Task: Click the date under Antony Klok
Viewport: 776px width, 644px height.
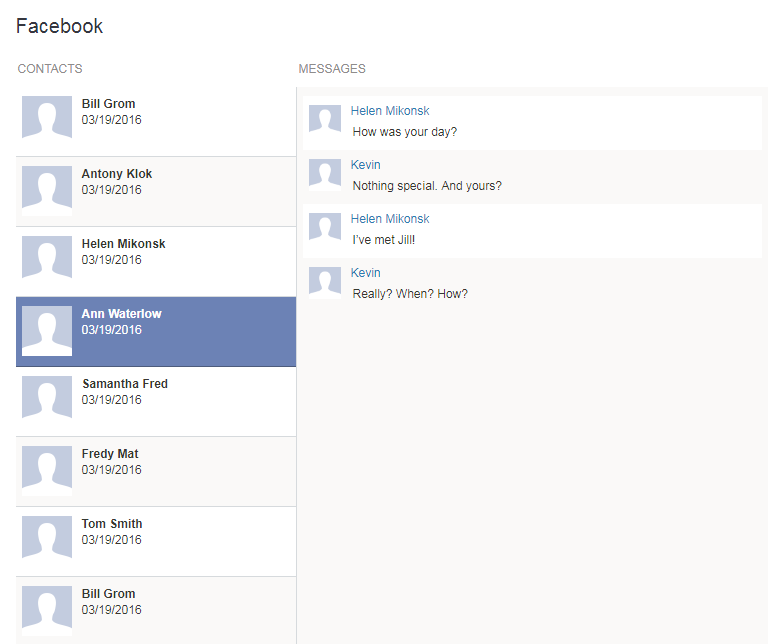Action: 111,190
